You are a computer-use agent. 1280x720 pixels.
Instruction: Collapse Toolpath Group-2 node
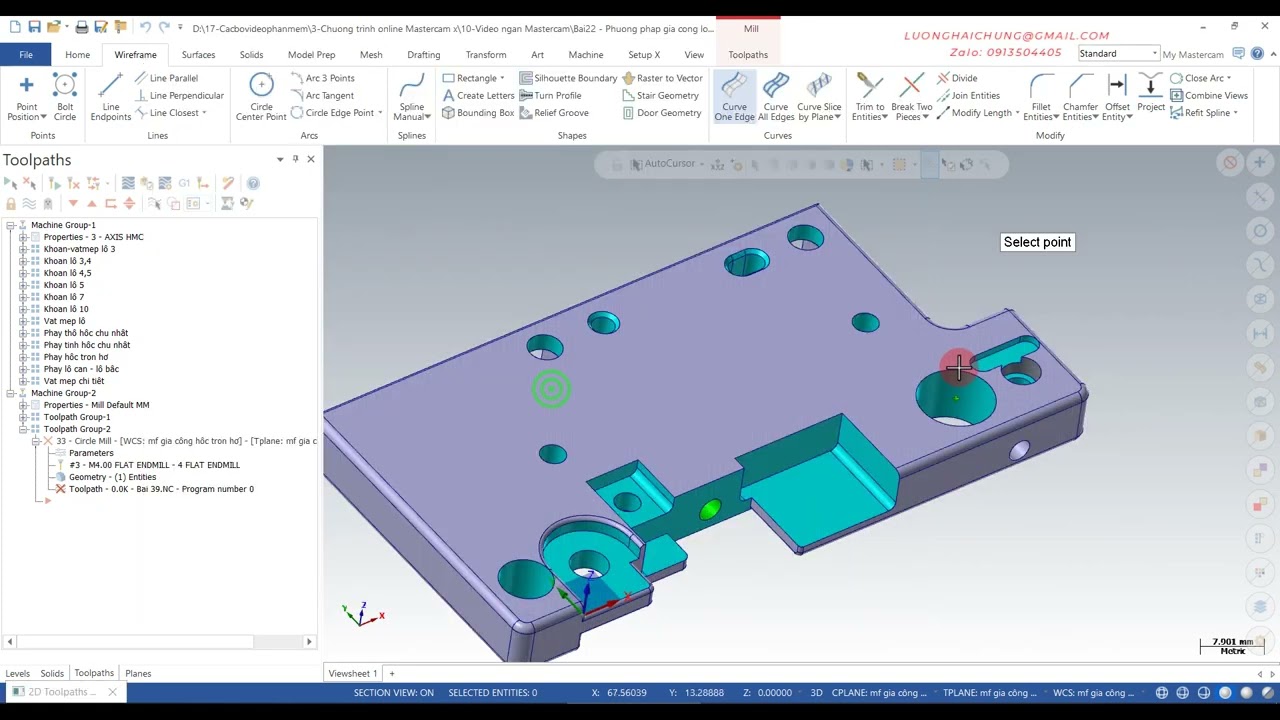(22, 429)
